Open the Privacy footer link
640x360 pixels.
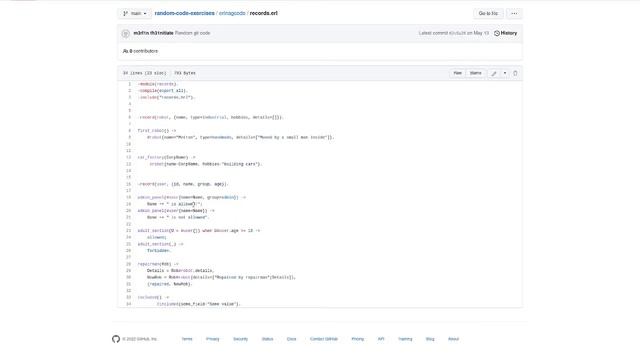(x=212, y=339)
